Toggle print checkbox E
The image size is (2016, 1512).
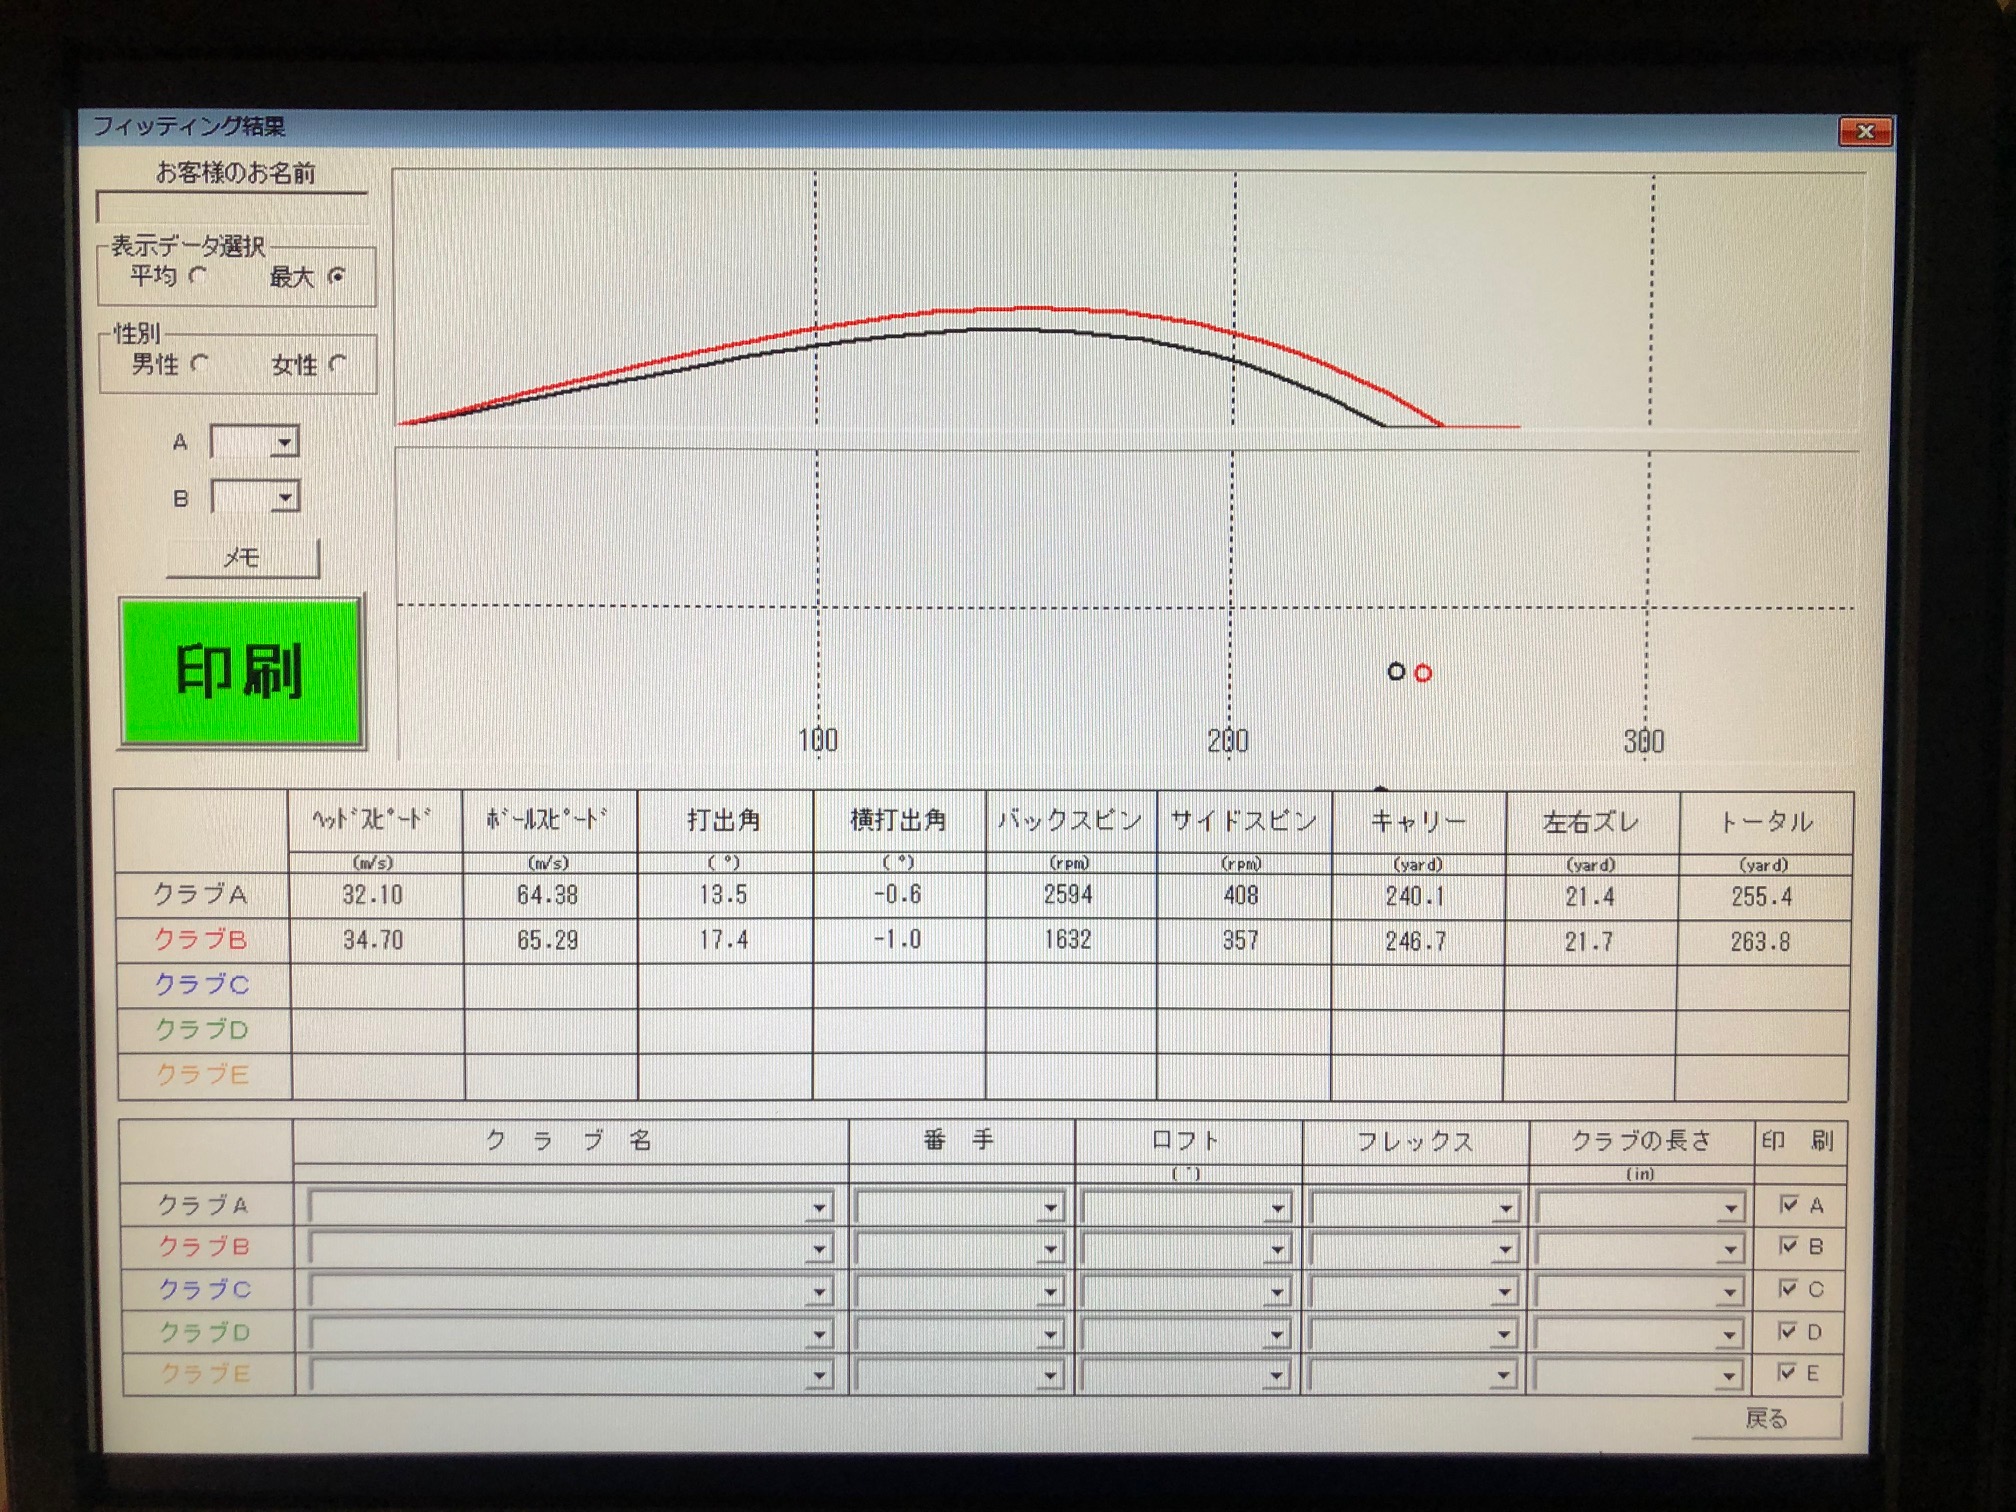click(1787, 1372)
